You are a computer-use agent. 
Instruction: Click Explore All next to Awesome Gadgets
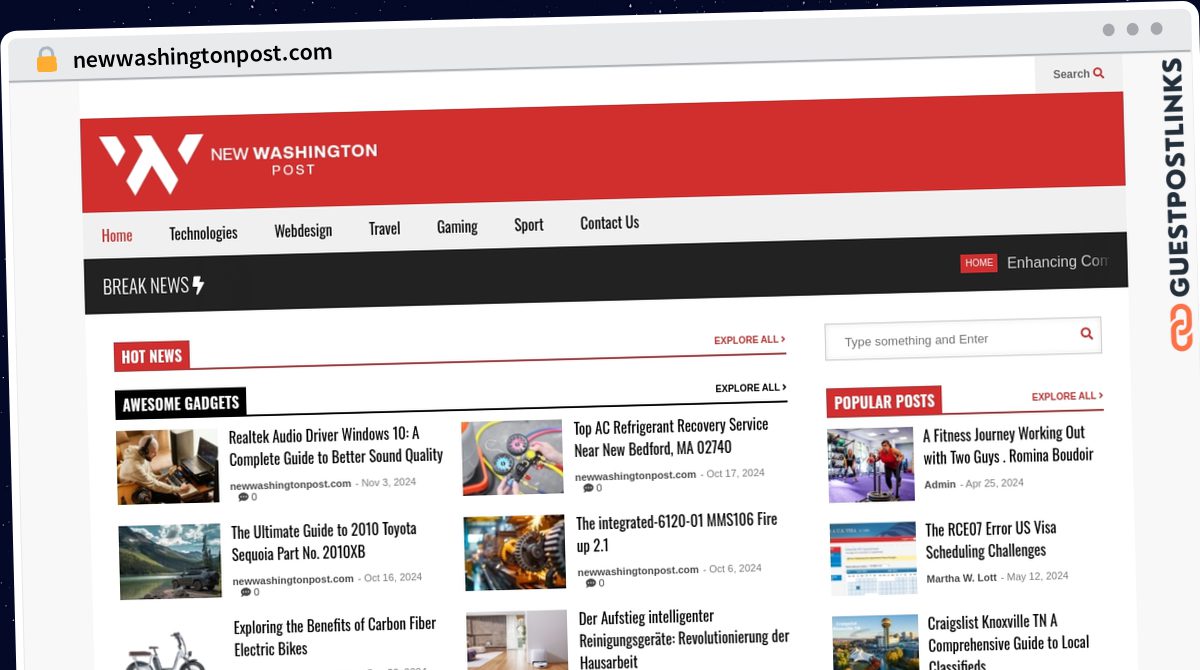pyautogui.click(x=750, y=388)
